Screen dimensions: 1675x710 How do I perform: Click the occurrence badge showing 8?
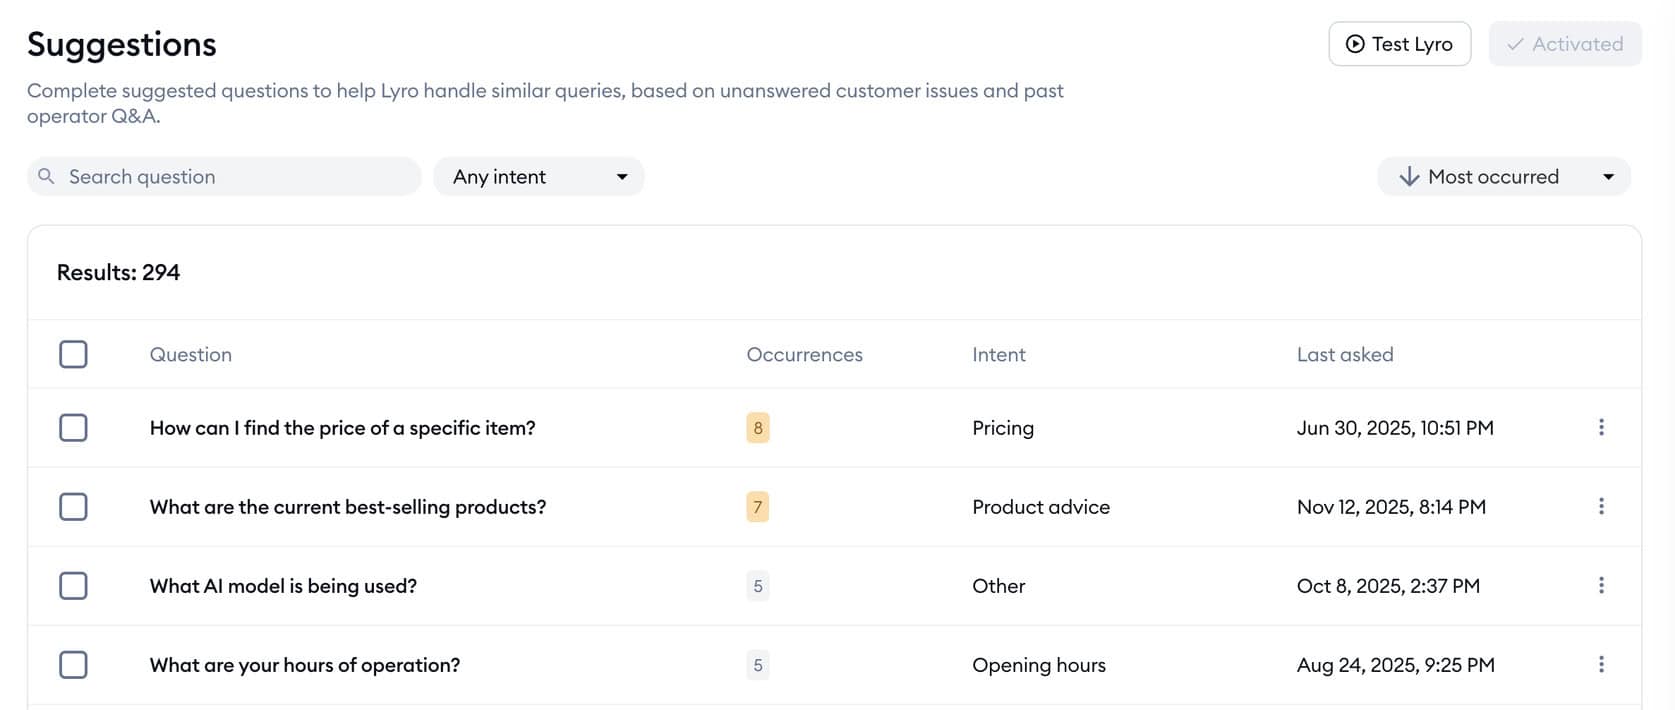[758, 428]
